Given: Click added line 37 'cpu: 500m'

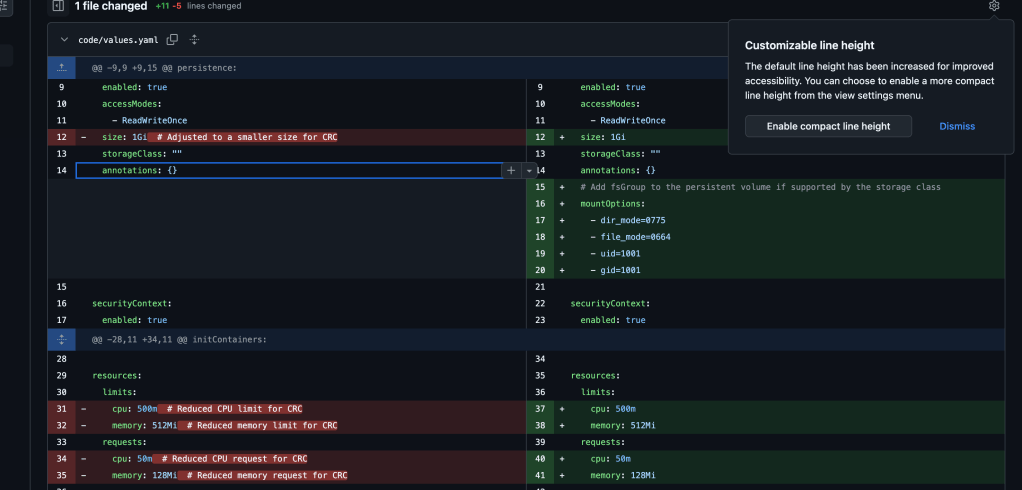Looking at the screenshot, I should point(613,409).
